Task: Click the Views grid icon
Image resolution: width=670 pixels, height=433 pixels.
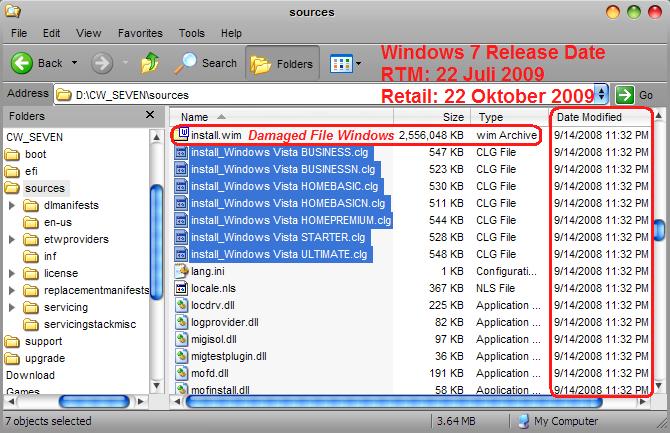Action: [x=341, y=64]
